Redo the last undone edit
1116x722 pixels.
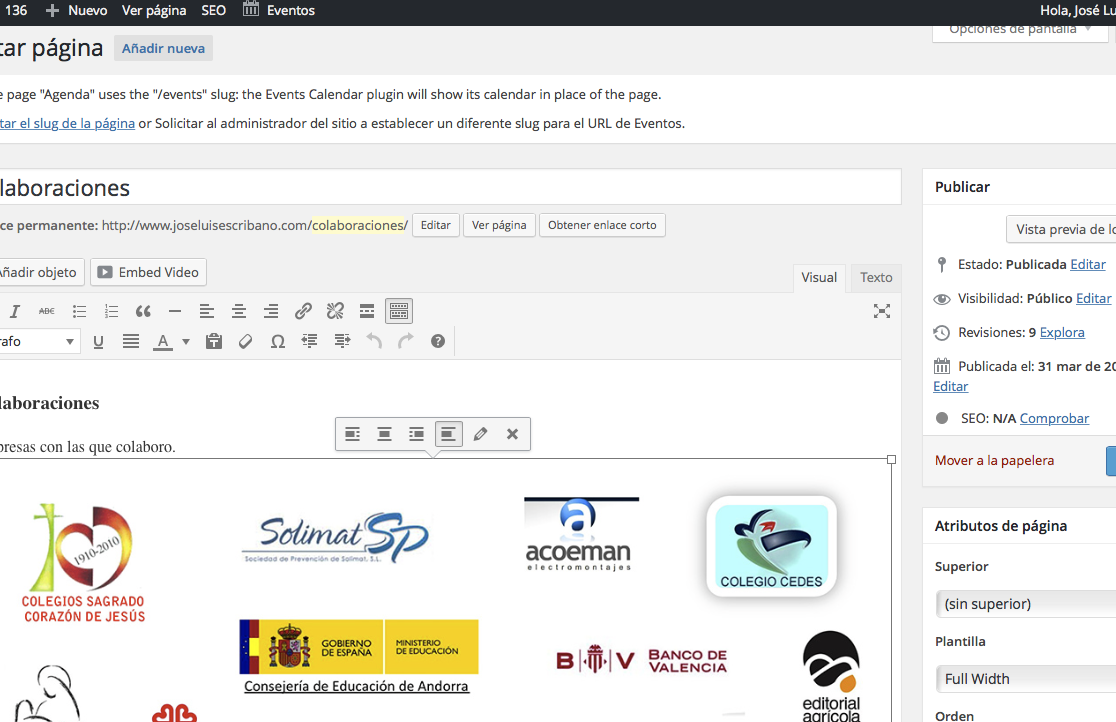406,342
